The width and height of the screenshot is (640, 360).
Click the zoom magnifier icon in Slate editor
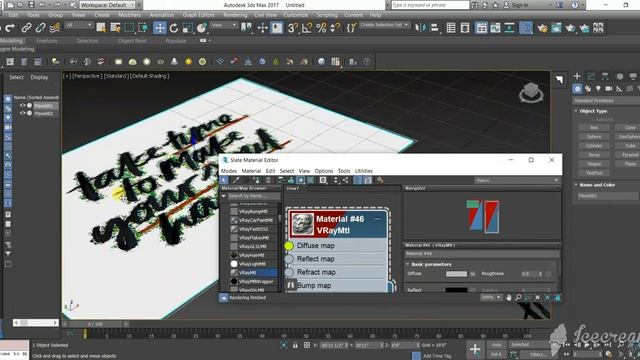pyautogui.click(x=518, y=298)
